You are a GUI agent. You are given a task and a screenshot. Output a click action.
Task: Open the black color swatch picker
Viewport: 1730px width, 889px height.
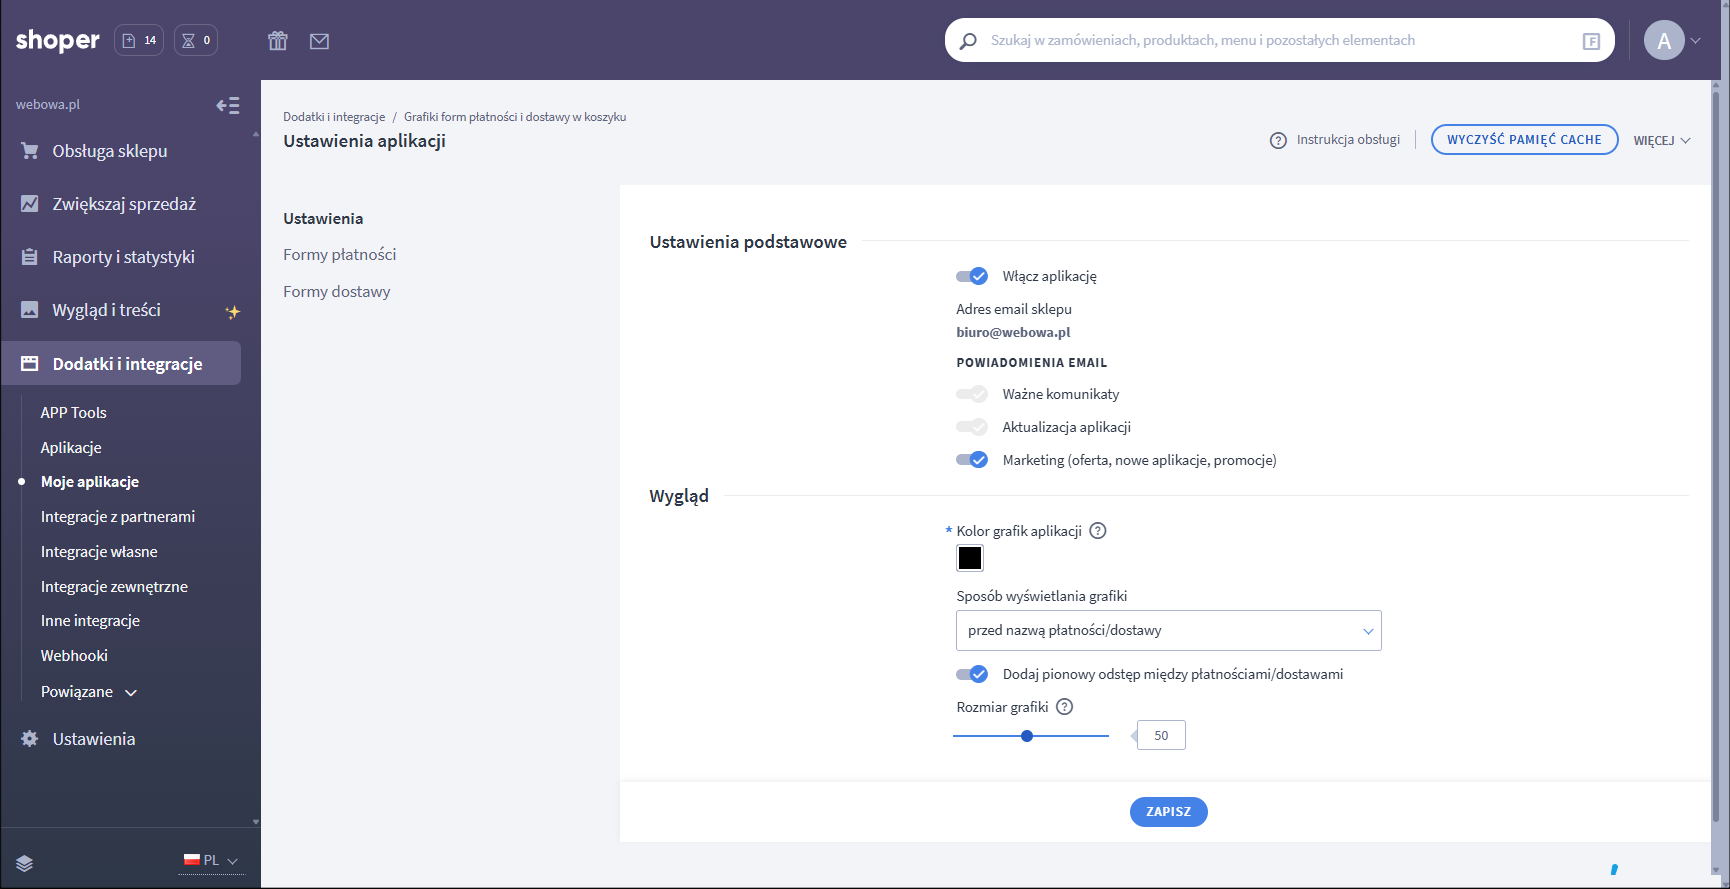tap(970, 558)
